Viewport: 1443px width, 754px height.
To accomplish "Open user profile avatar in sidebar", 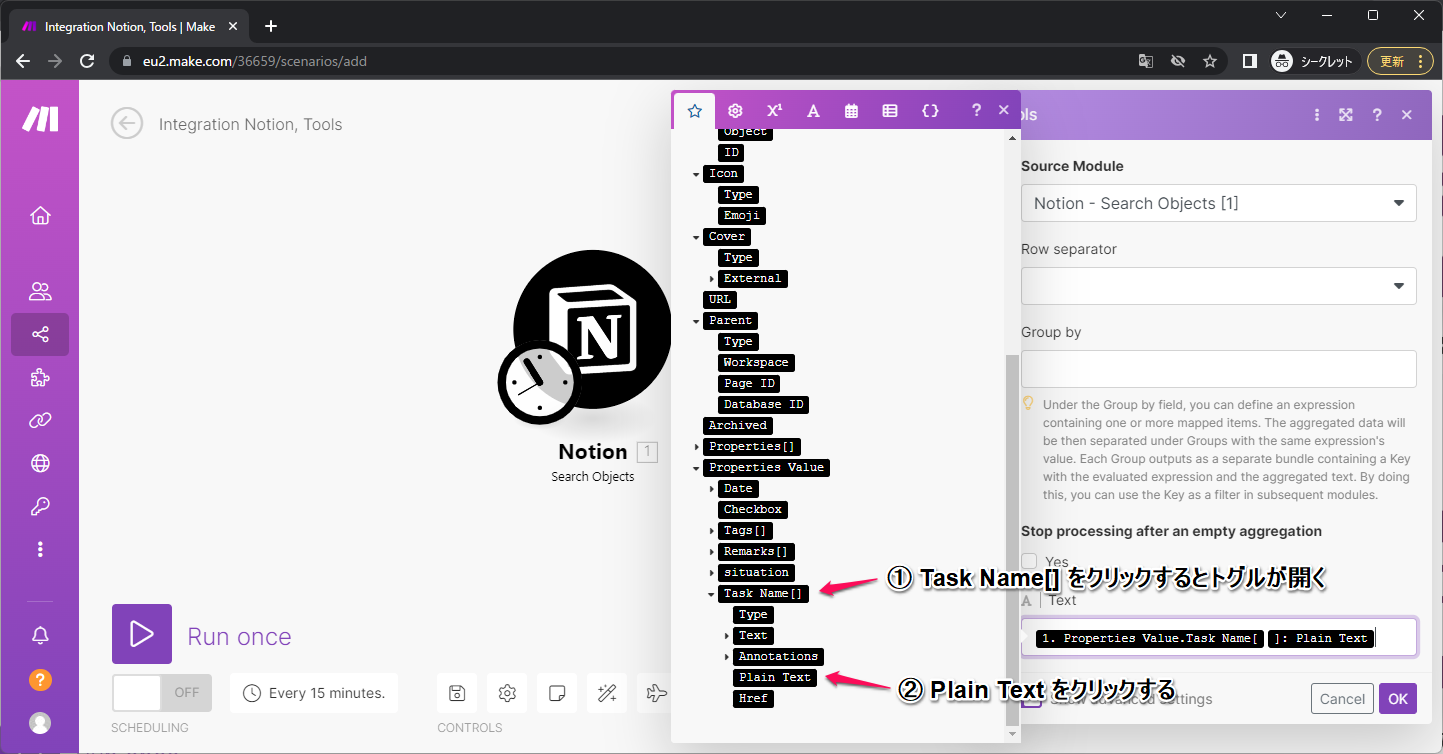I will (40, 722).
